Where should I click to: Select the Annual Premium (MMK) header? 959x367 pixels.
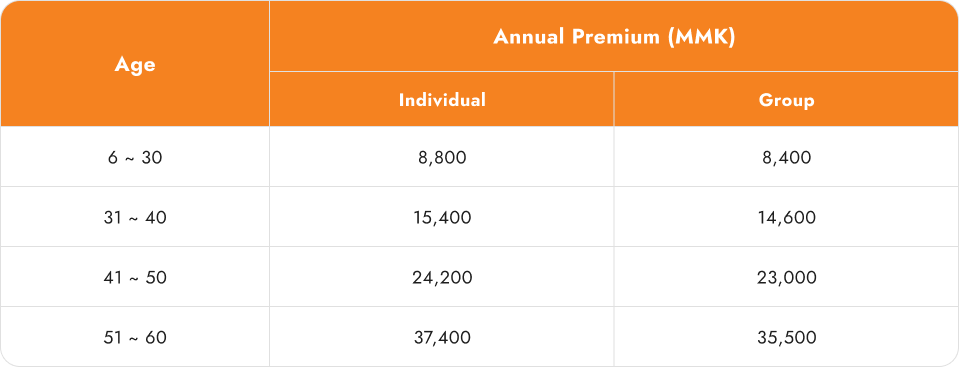tap(614, 37)
